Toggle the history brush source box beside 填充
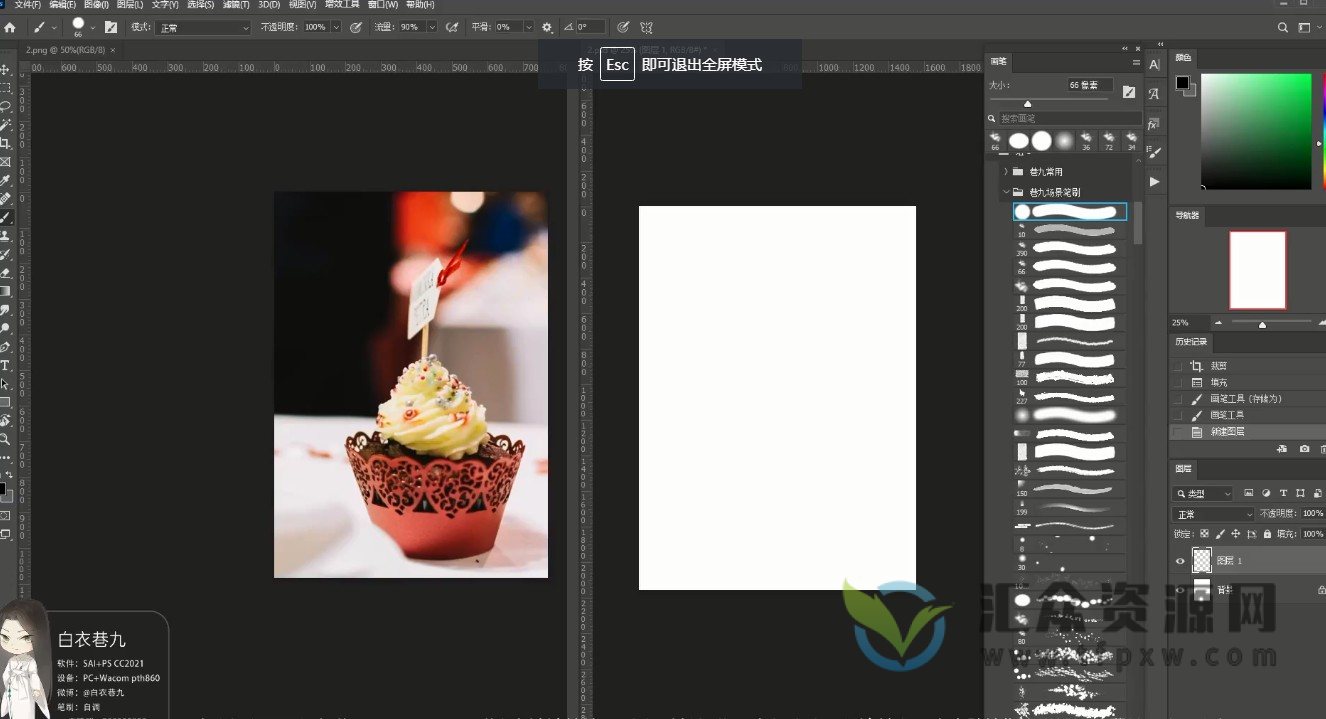The image size is (1326, 719). tap(1177, 382)
